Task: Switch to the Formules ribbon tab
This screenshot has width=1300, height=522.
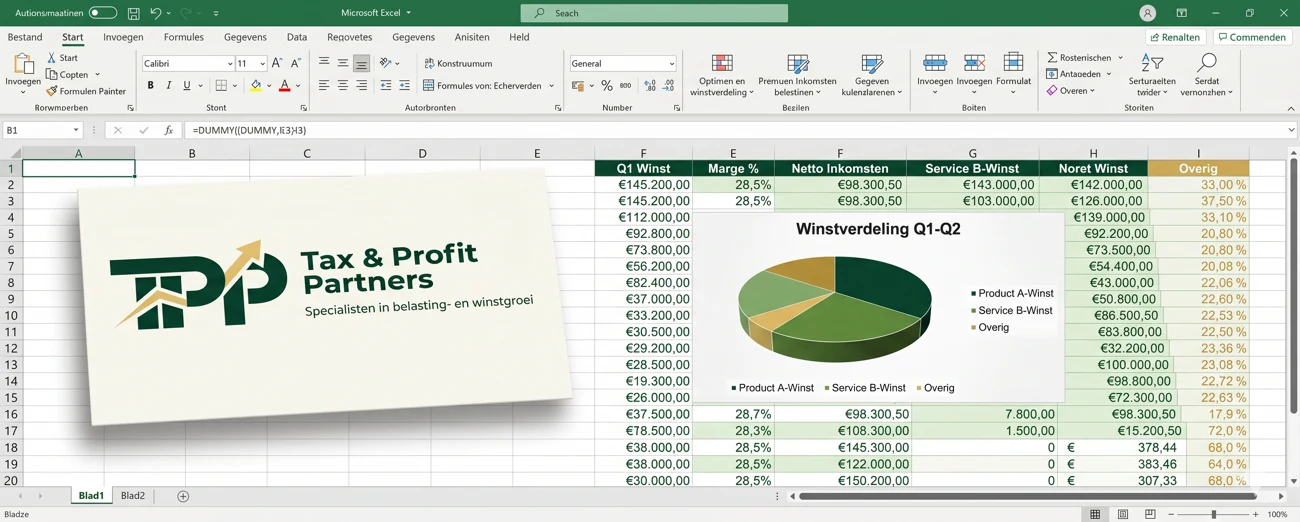Action: (184, 37)
